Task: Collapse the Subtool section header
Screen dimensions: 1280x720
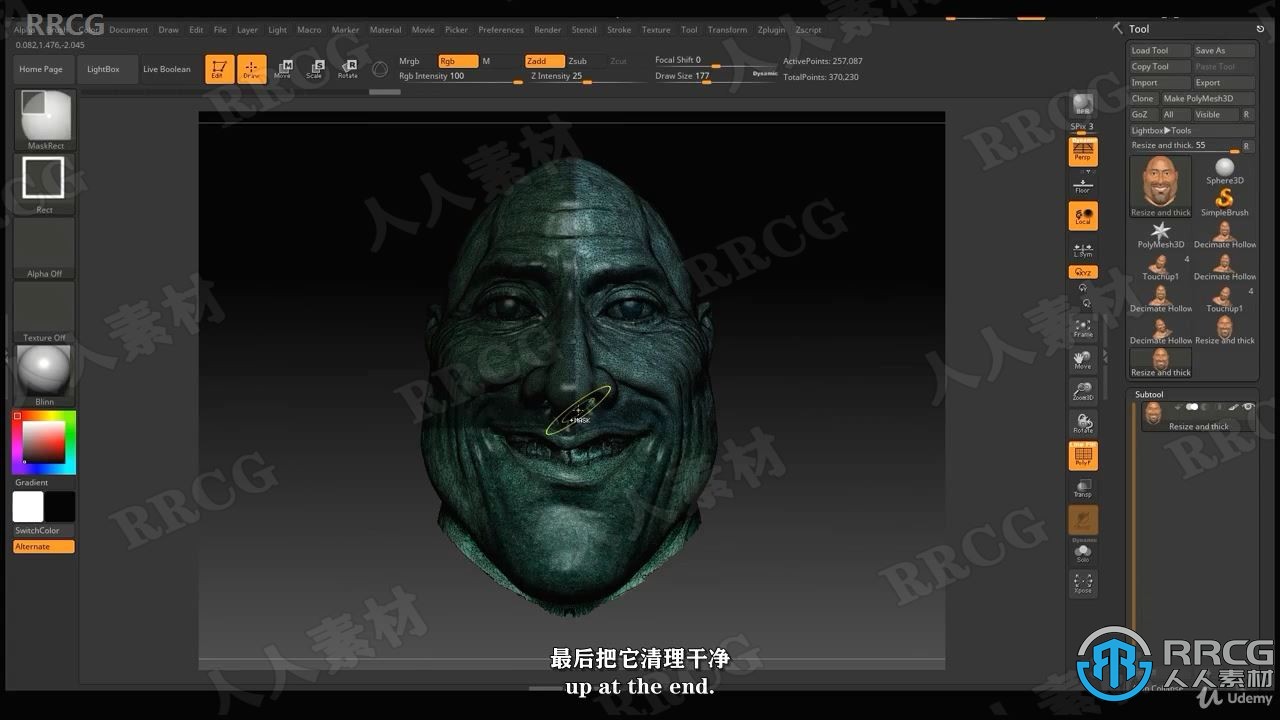Action: click(1149, 394)
